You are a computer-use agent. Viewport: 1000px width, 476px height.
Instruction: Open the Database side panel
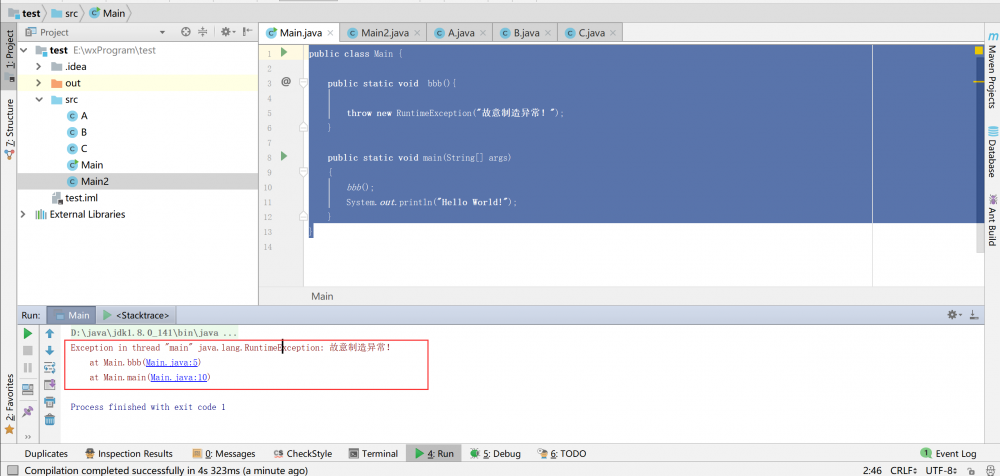point(992,152)
